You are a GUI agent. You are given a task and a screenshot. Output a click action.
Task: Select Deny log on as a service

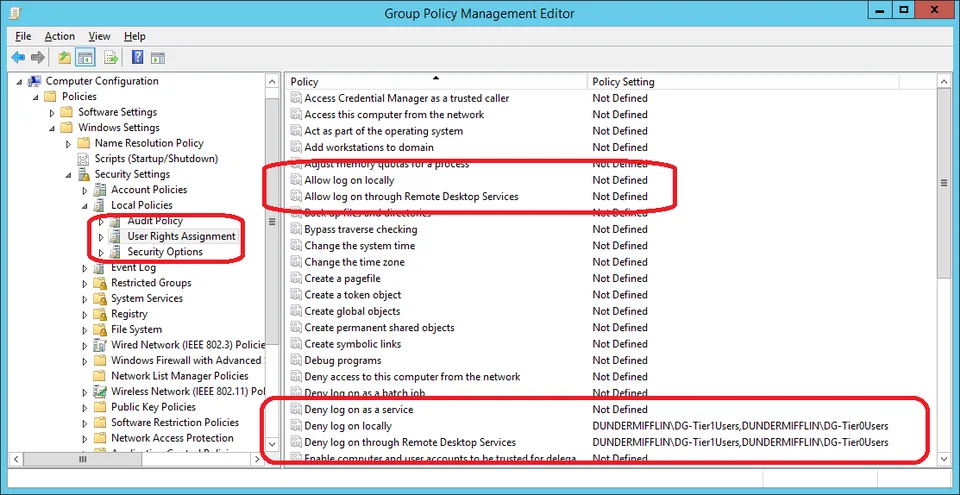[x=359, y=409]
